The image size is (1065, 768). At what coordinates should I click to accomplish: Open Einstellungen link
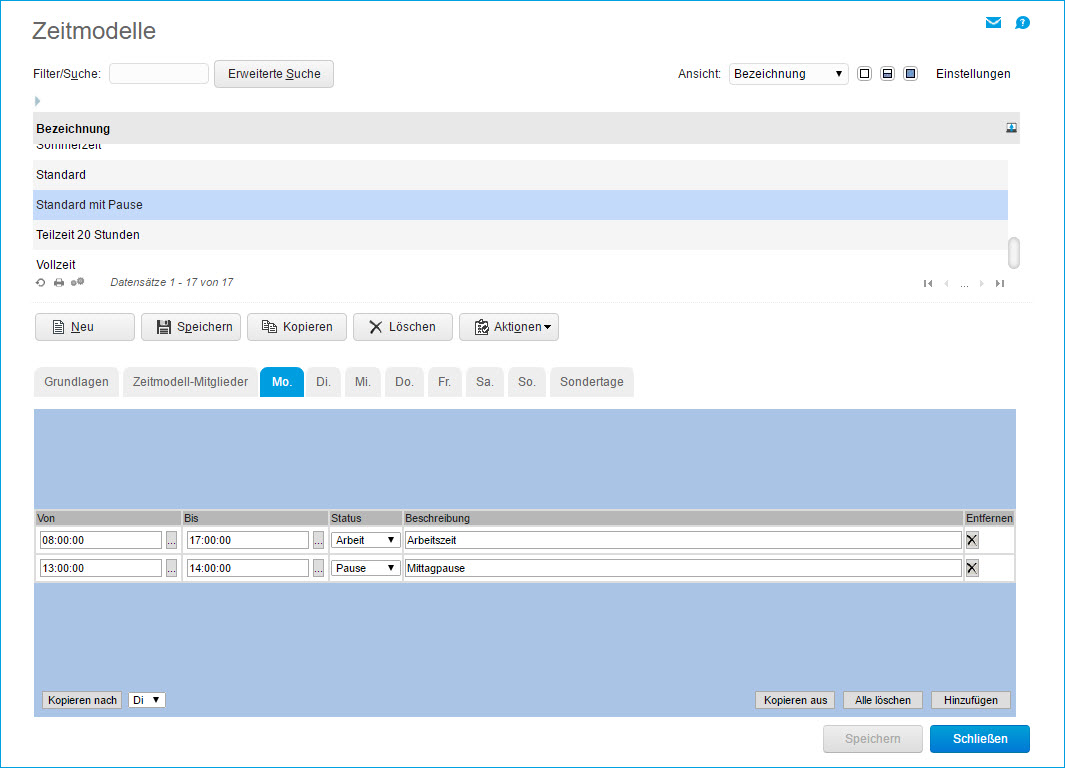[973, 74]
